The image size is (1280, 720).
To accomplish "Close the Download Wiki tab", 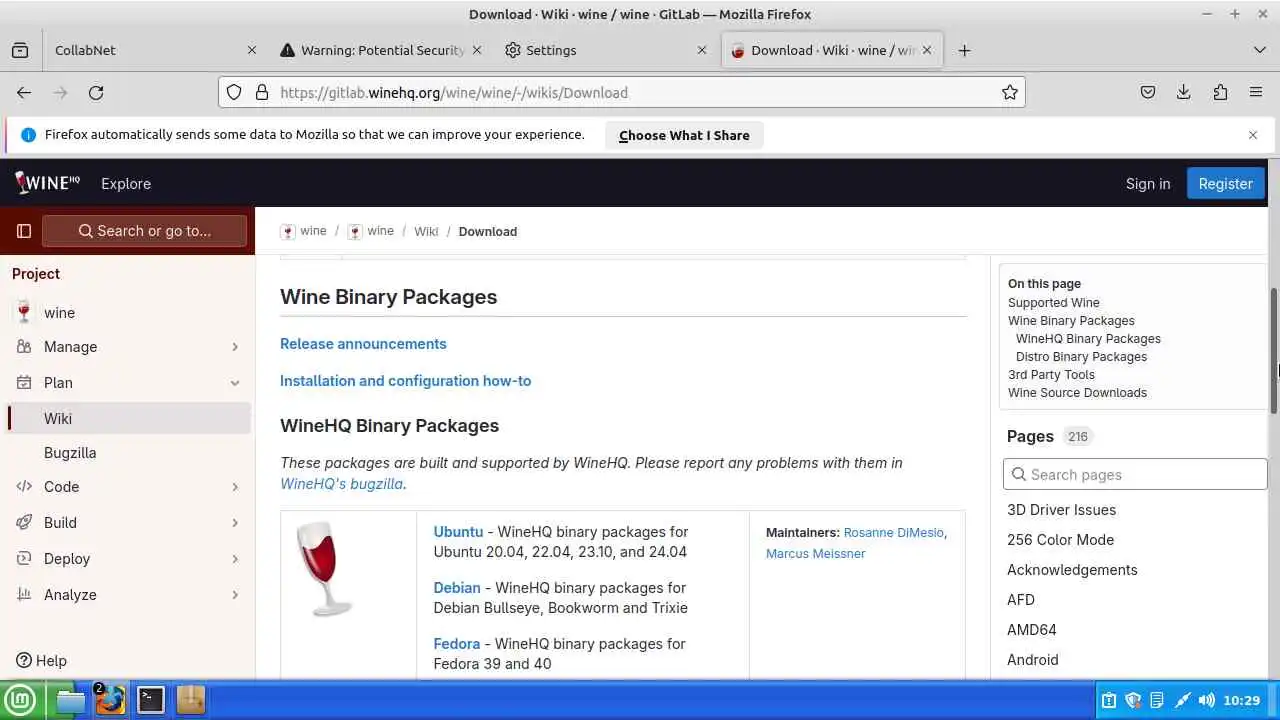I will point(927,50).
